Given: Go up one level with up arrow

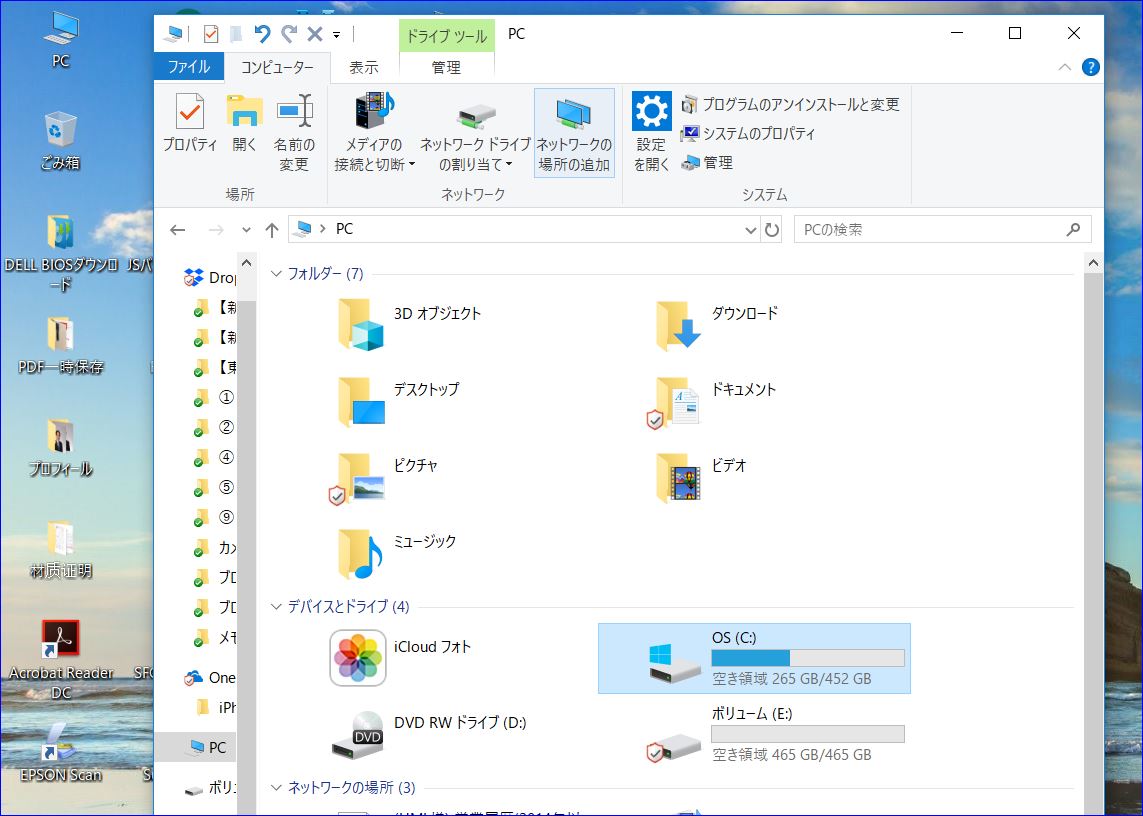Looking at the screenshot, I should [272, 230].
